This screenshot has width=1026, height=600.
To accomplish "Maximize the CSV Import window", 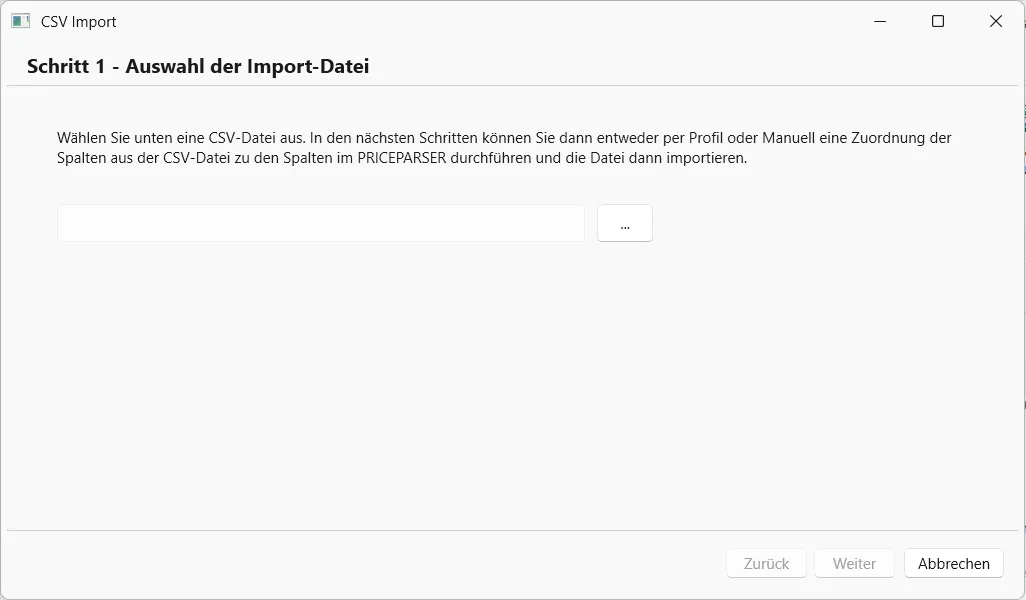I will pos(938,21).
